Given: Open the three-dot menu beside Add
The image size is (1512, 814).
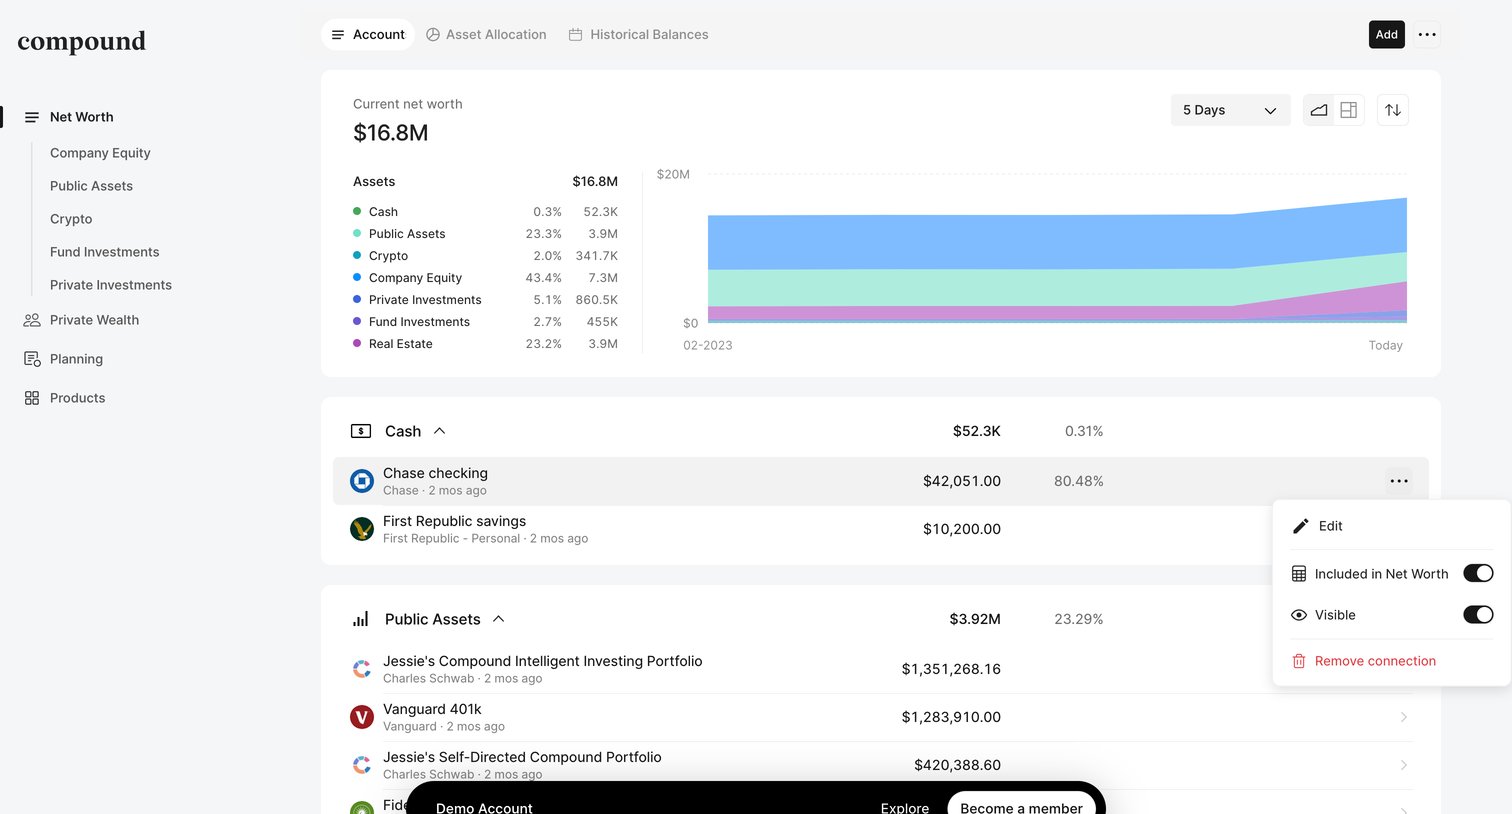Looking at the screenshot, I should point(1427,34).
